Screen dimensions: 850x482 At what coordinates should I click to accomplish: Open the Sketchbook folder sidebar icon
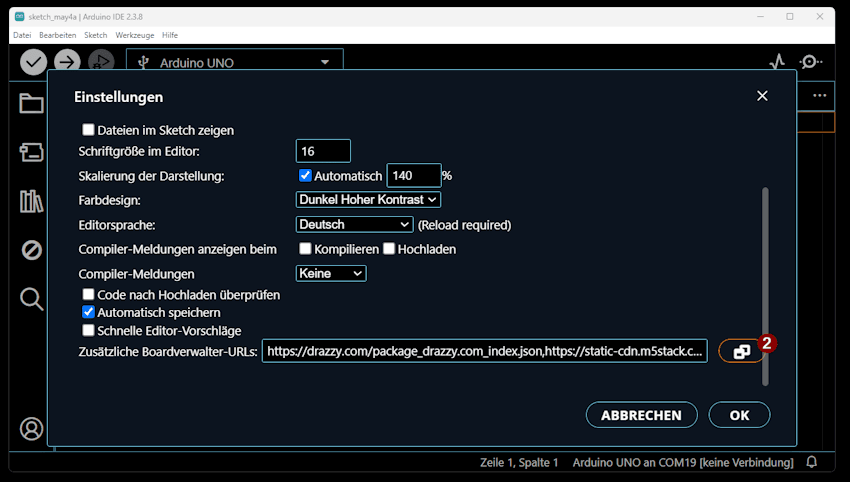click(x=31, y=103)
